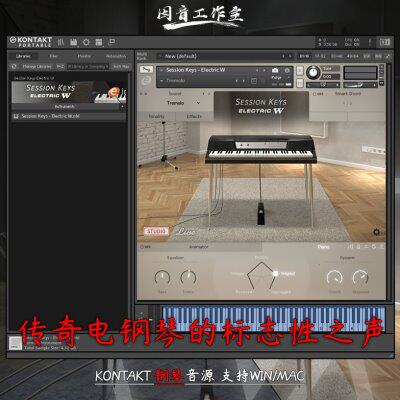Click the Treble equalizer knob
The image size is (400, 400).
[188, 278]
